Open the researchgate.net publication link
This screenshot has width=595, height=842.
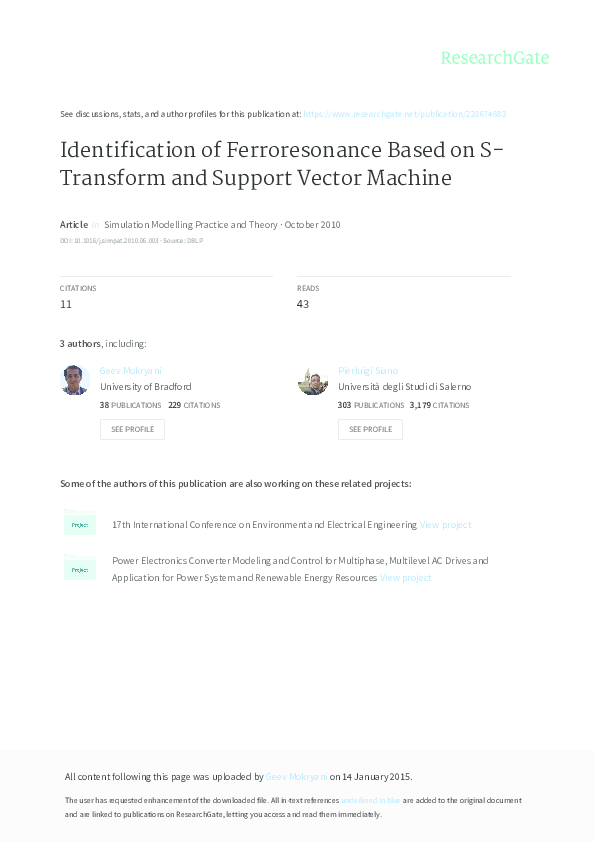click(405, 113)
